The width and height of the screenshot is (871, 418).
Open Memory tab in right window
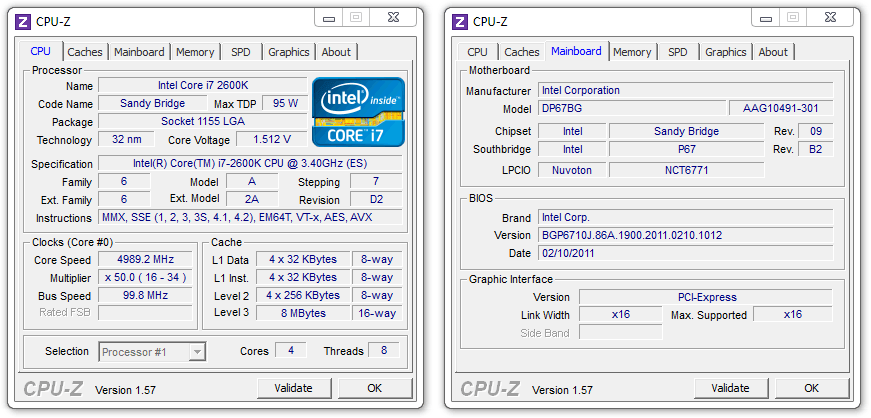click(x=632, y=52)
